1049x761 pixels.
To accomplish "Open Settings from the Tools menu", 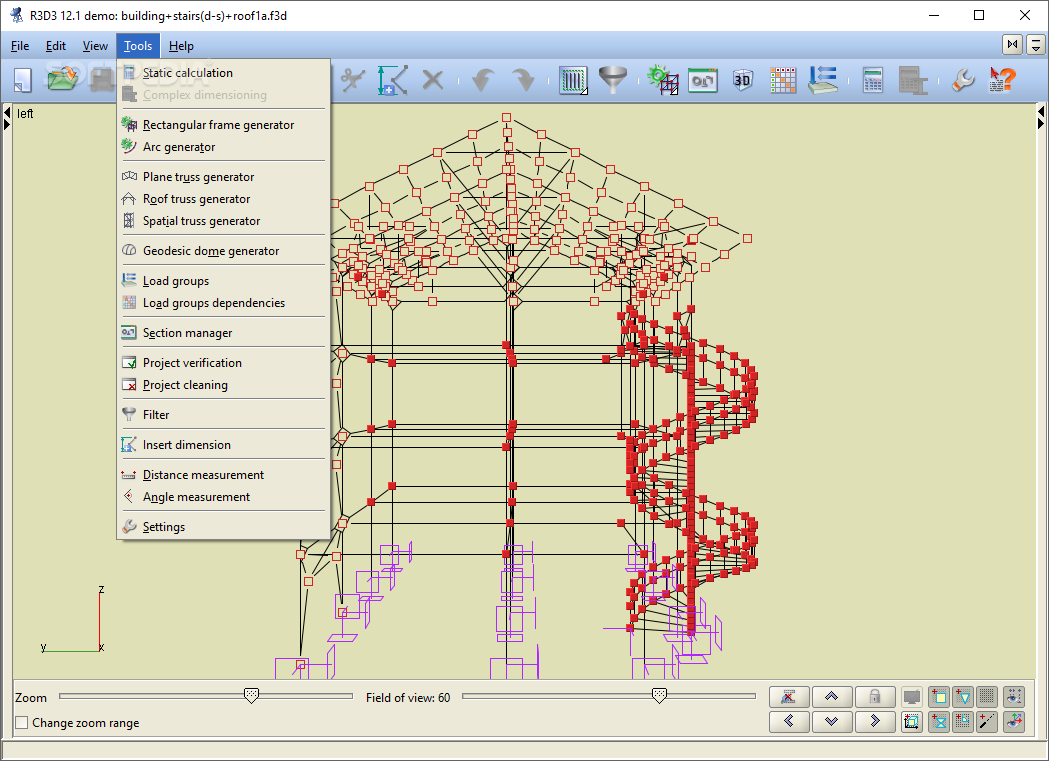I will [x=223, y=527].
